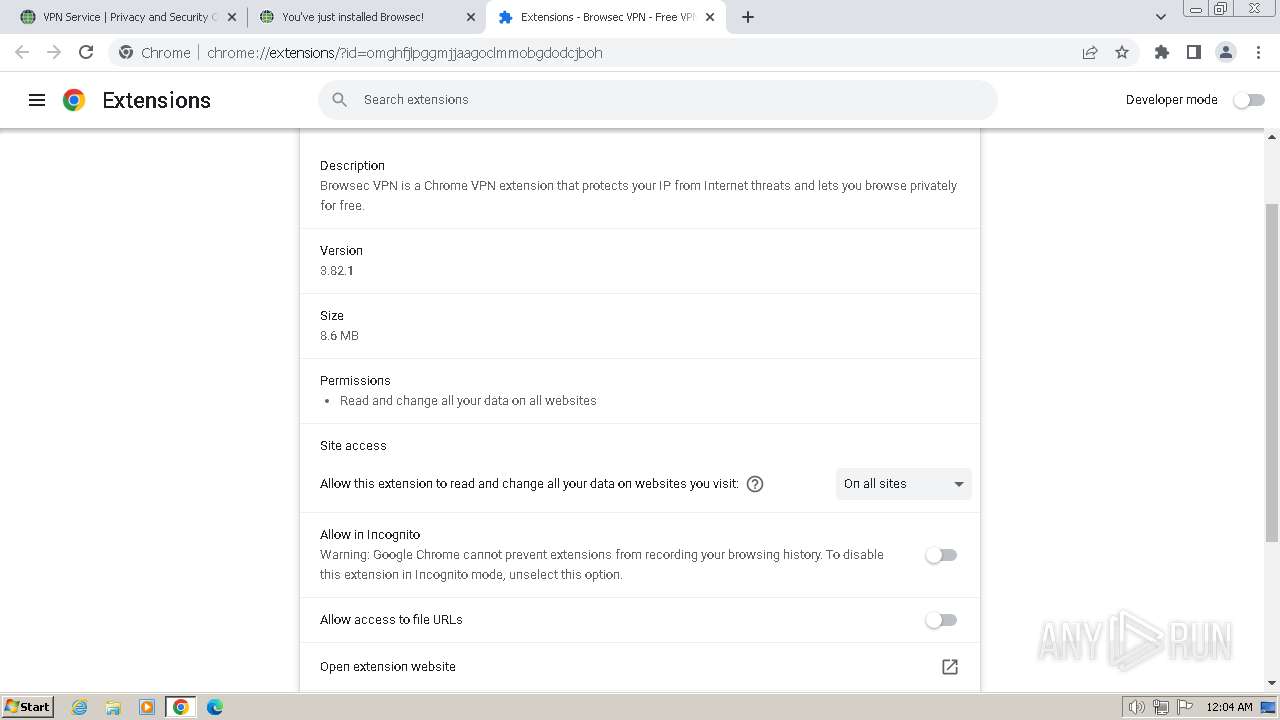The width and height of the screenshot is (1280, 720).
Task: Open File Explorer from taskbar
Action: click(113, 707)
